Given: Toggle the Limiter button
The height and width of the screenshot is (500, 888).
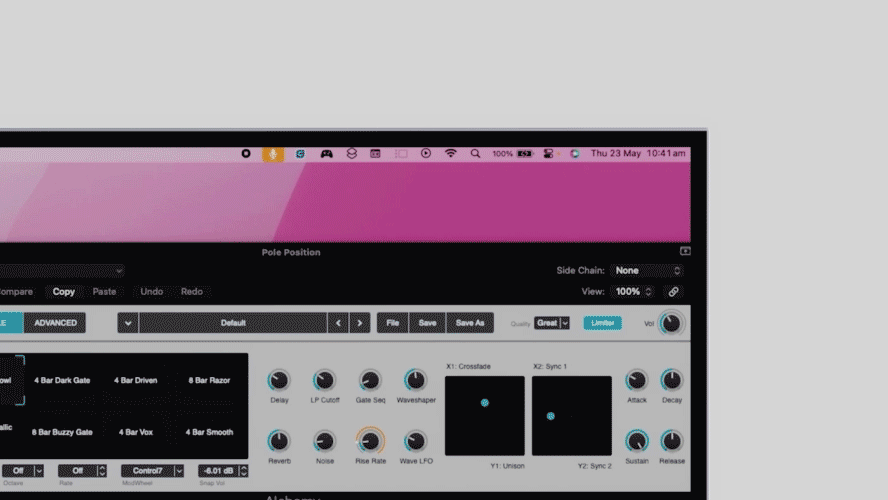Looking at the screenshot, I should pos(602,323).
